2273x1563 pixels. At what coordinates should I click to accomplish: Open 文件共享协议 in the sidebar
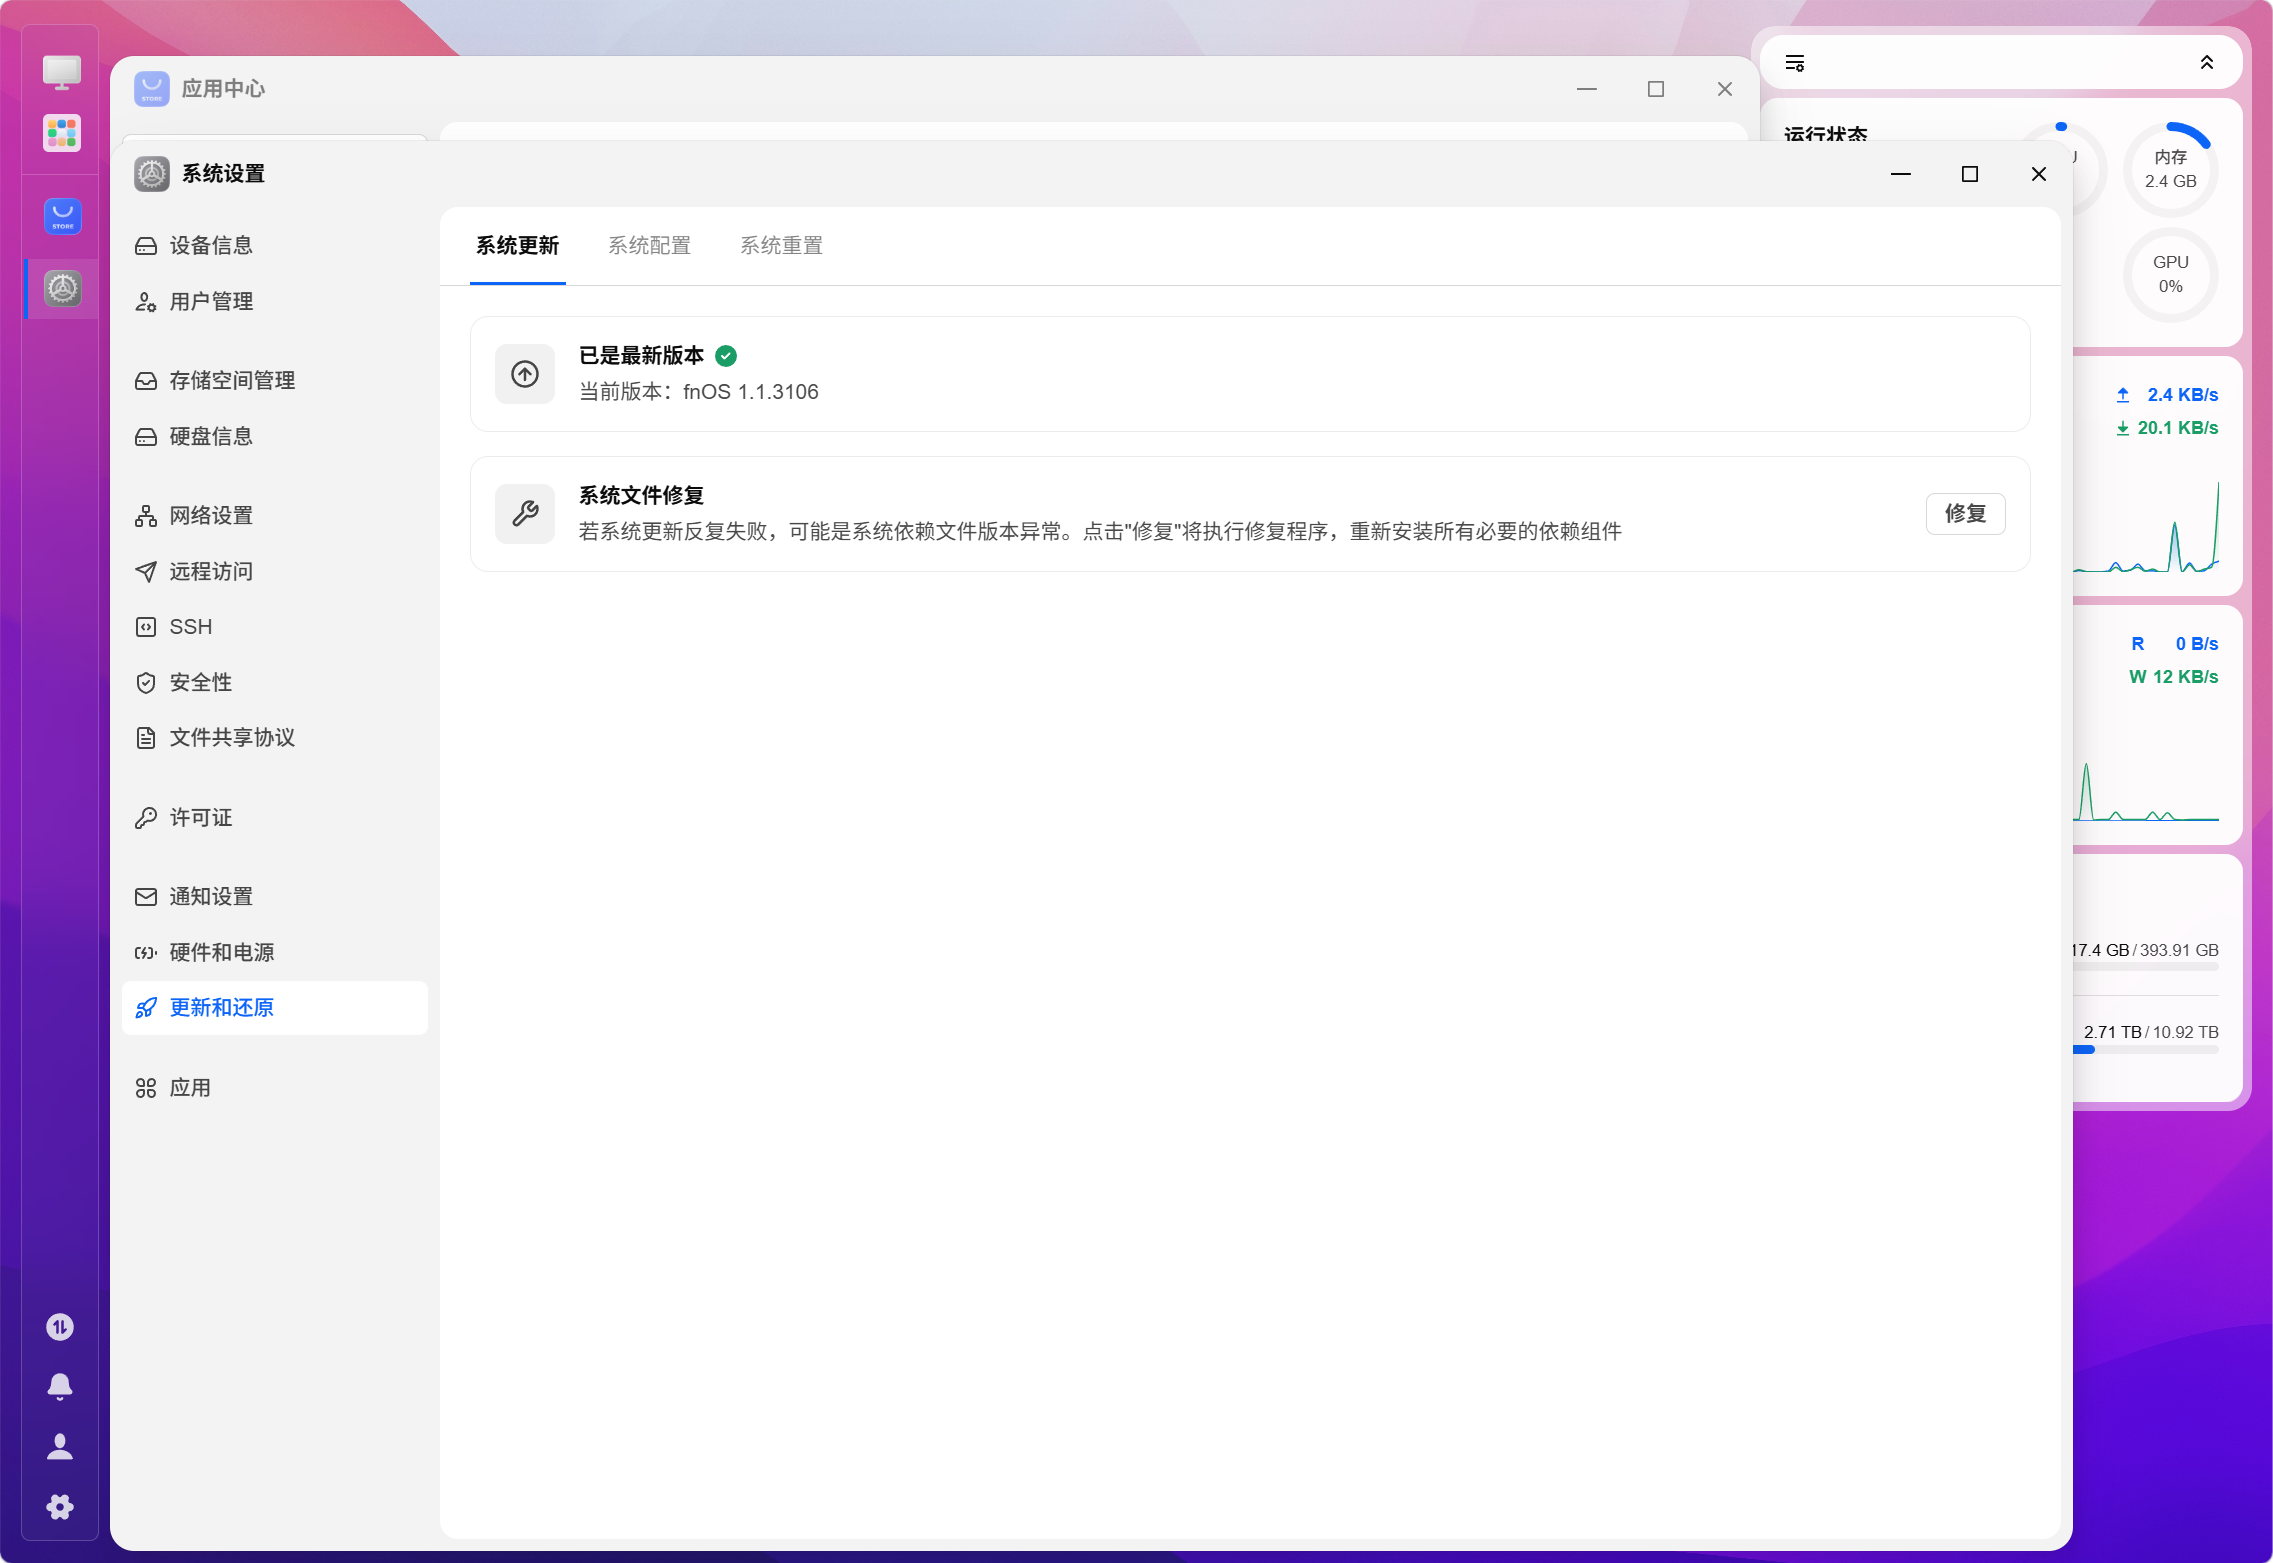275,738
